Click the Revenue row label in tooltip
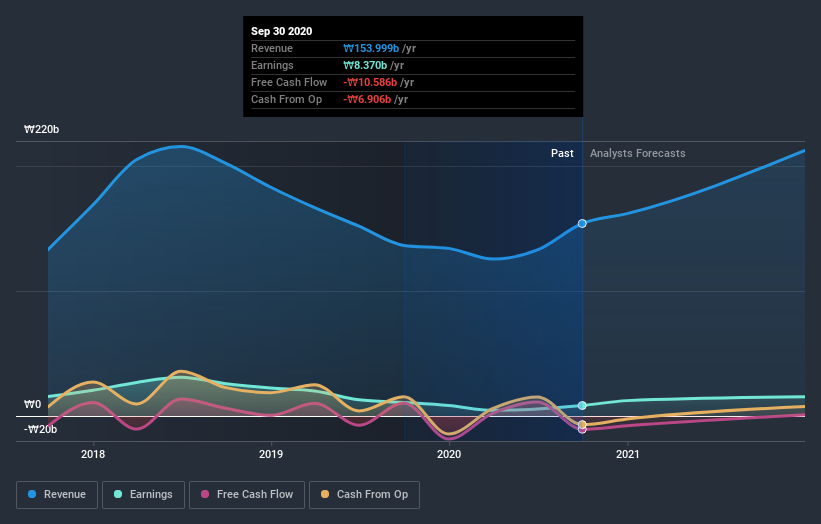 pos(272,48)
